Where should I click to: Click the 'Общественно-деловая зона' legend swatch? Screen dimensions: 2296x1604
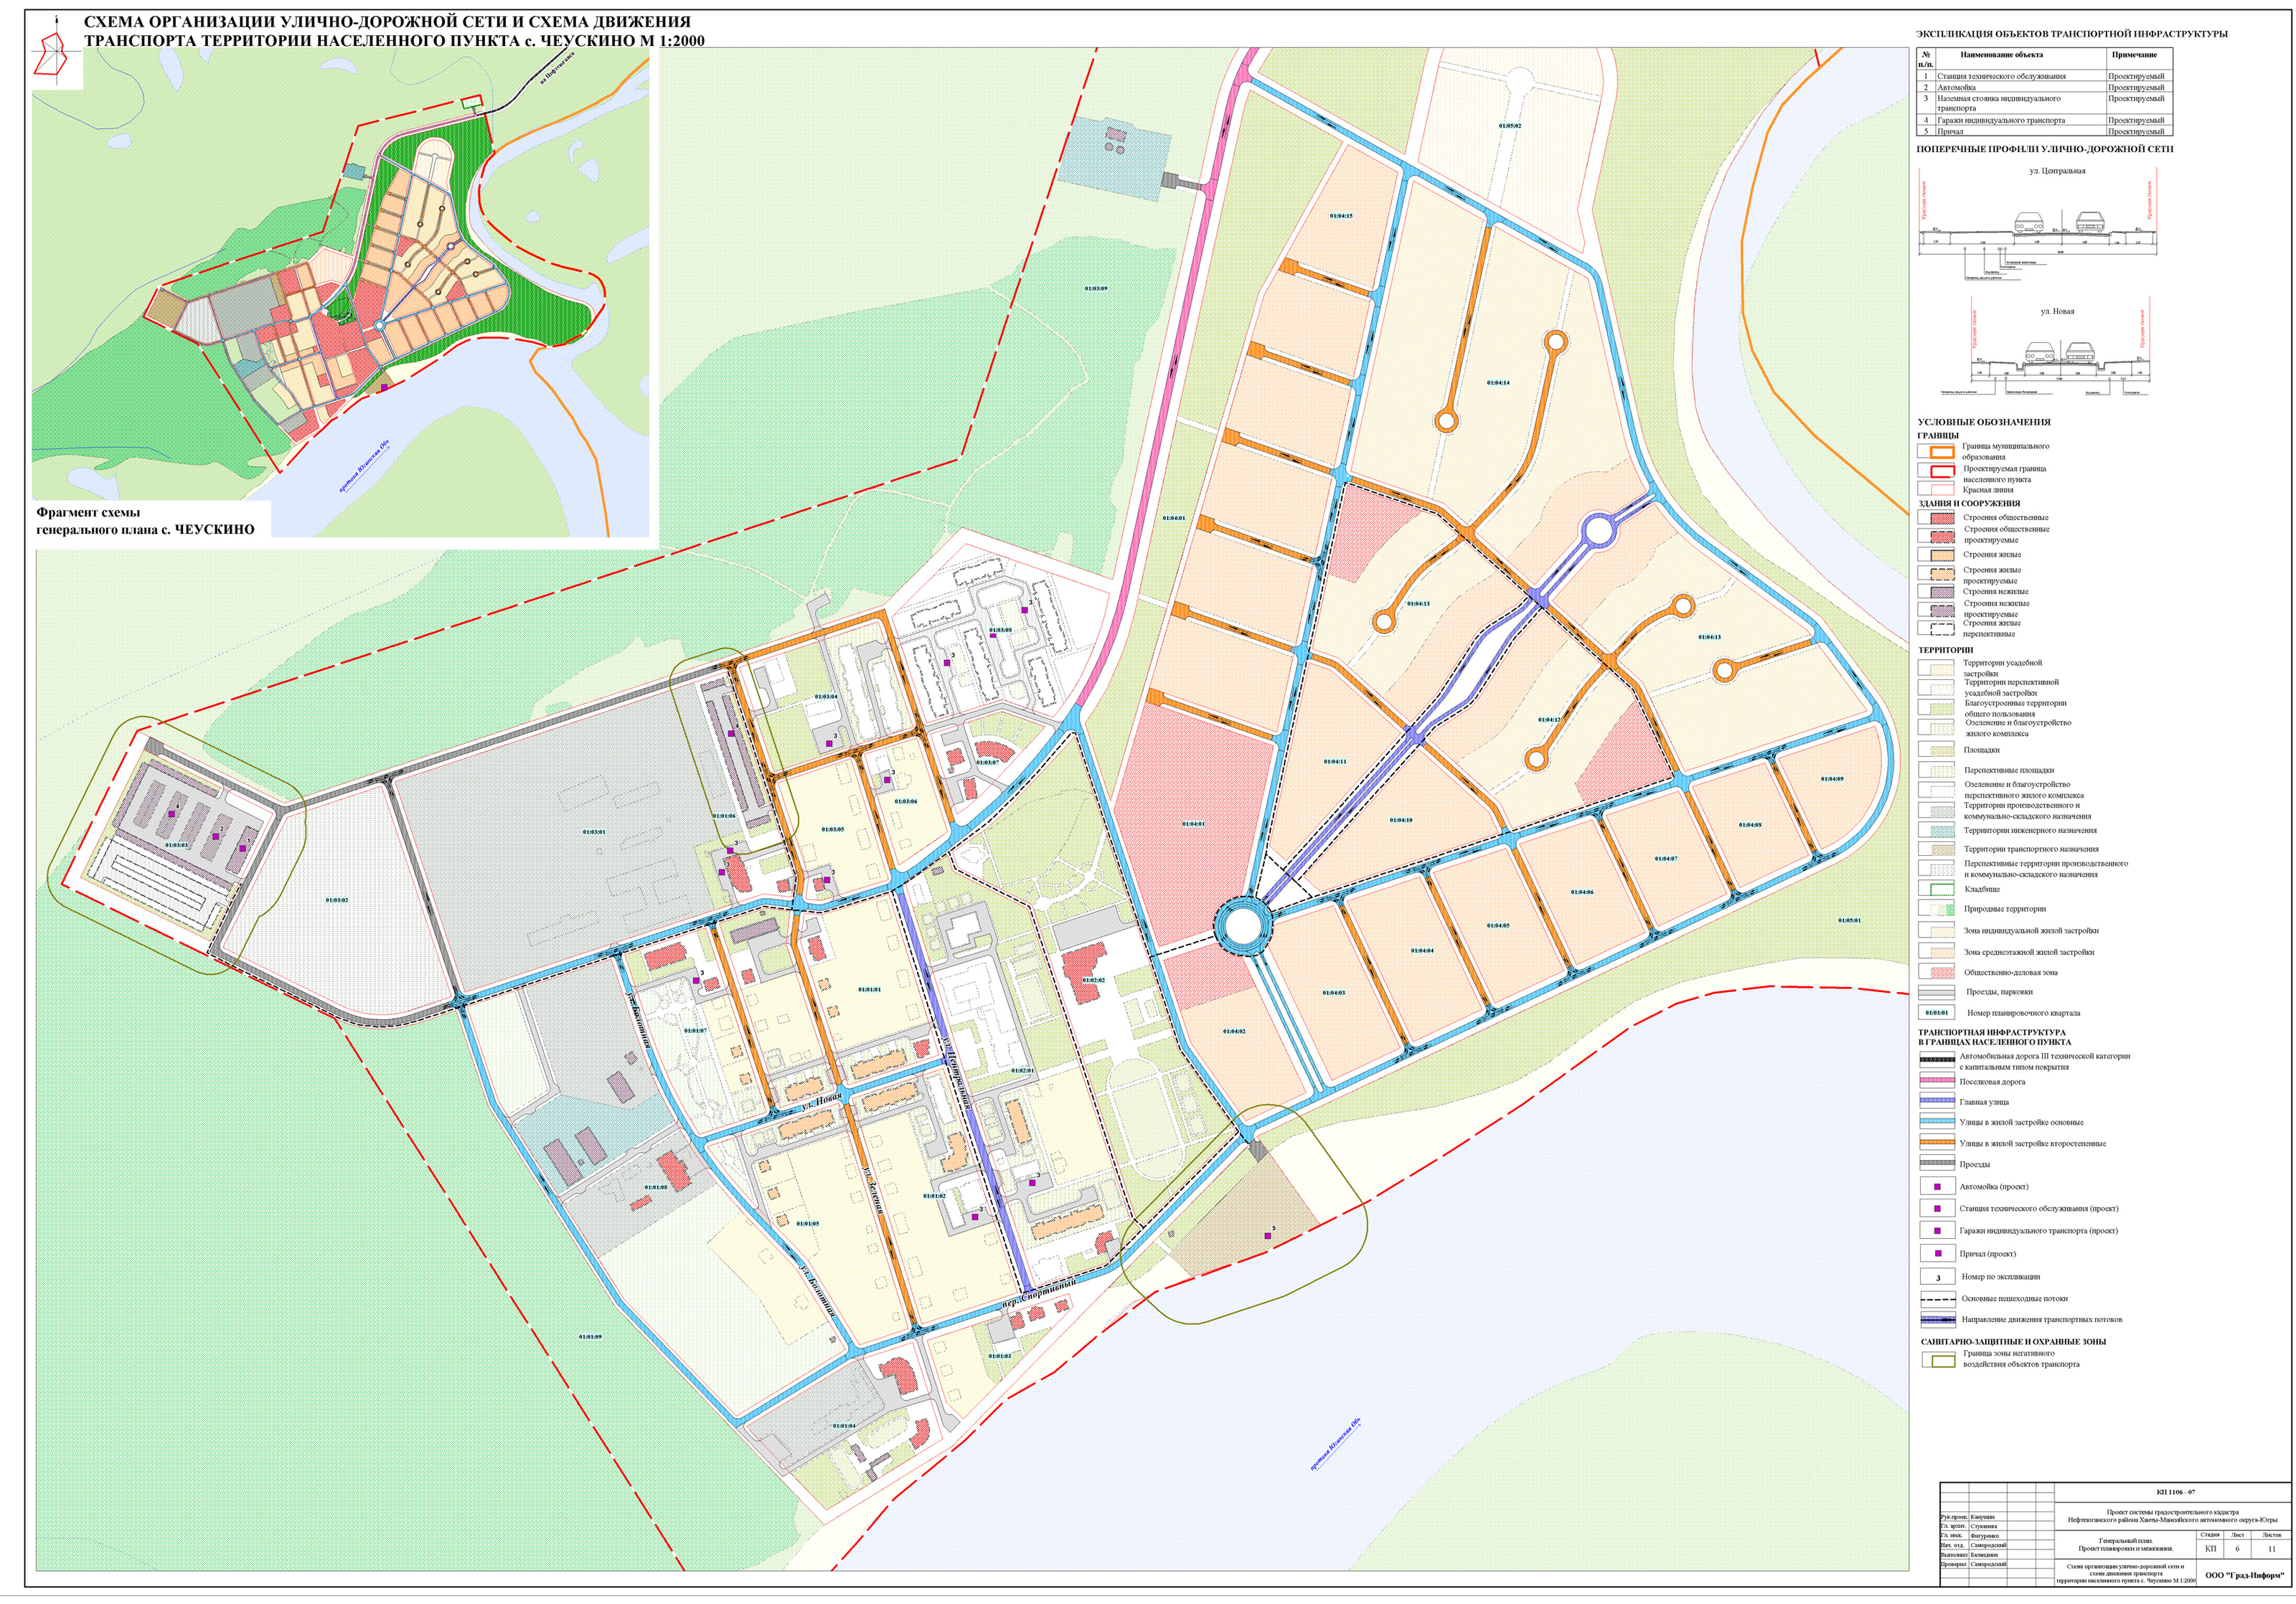point(1936,972)
